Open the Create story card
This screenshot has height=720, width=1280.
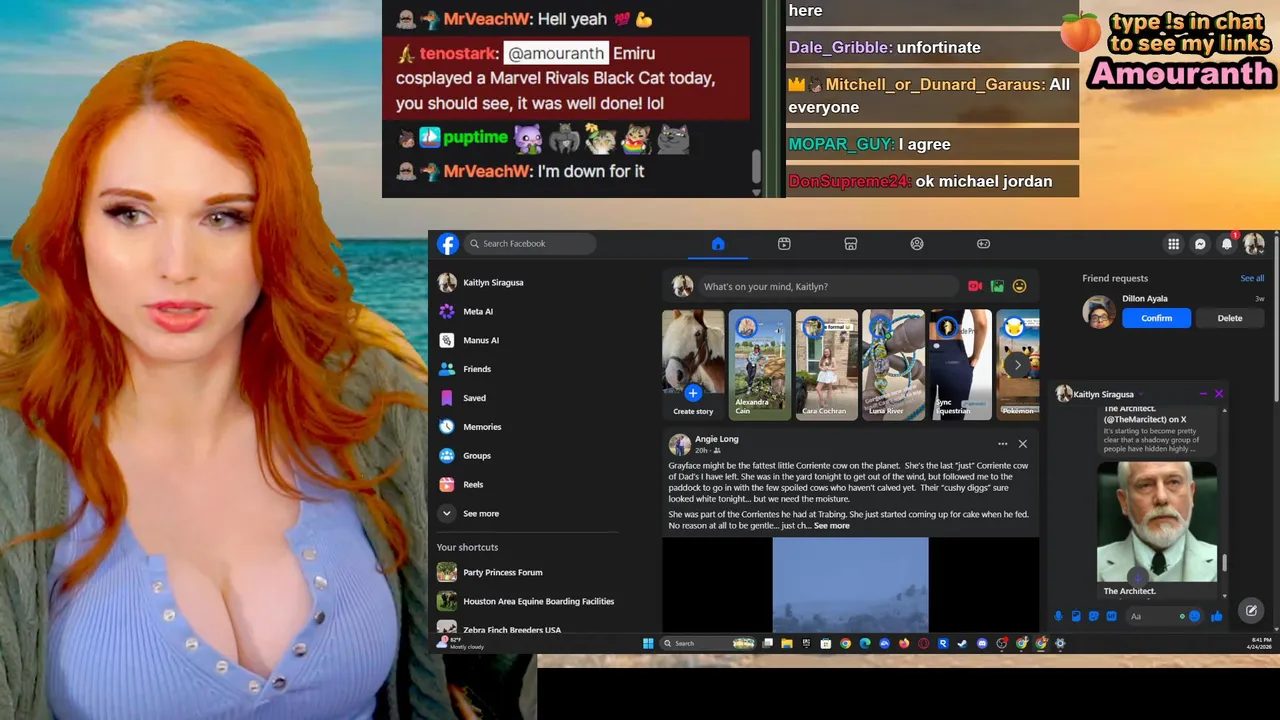coord(693,365)
